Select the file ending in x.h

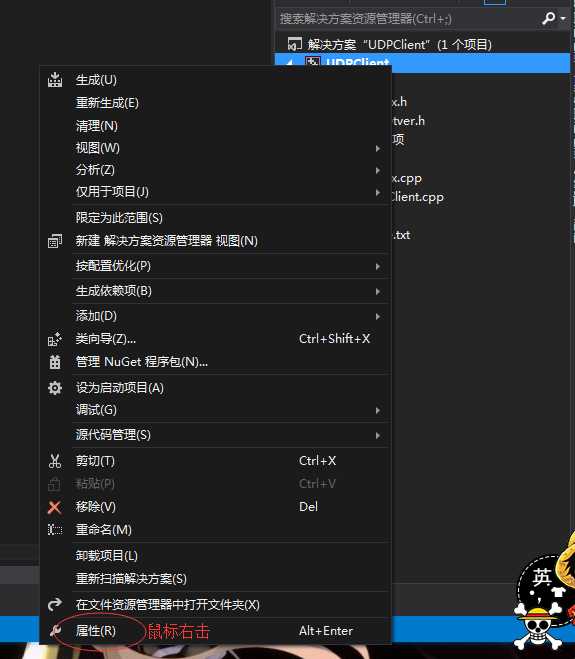[x=399, y=102]
